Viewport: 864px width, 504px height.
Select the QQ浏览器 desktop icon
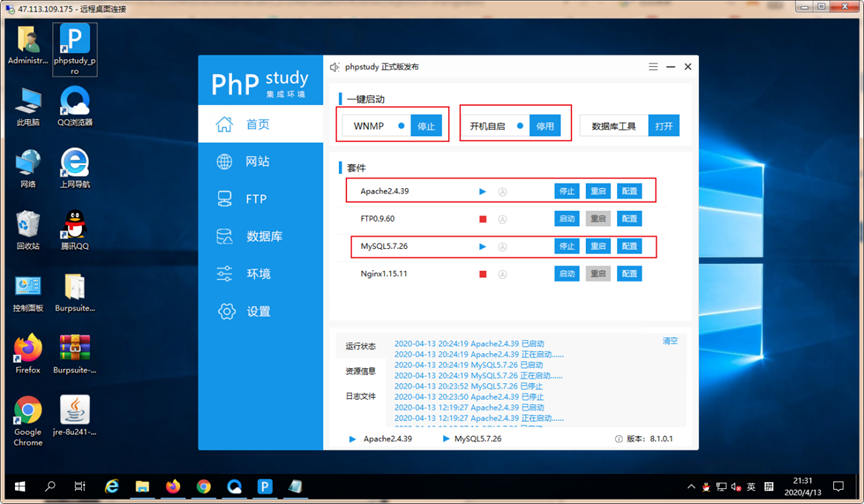[x=75, y=106]
